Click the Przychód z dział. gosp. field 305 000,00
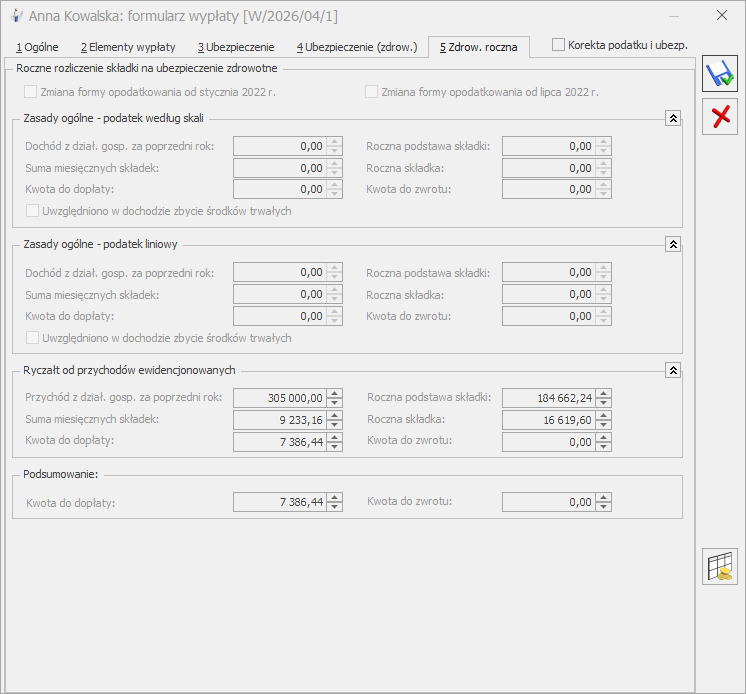Image resolution: width=746 pixels, height=694 pixels. point(280,398)
